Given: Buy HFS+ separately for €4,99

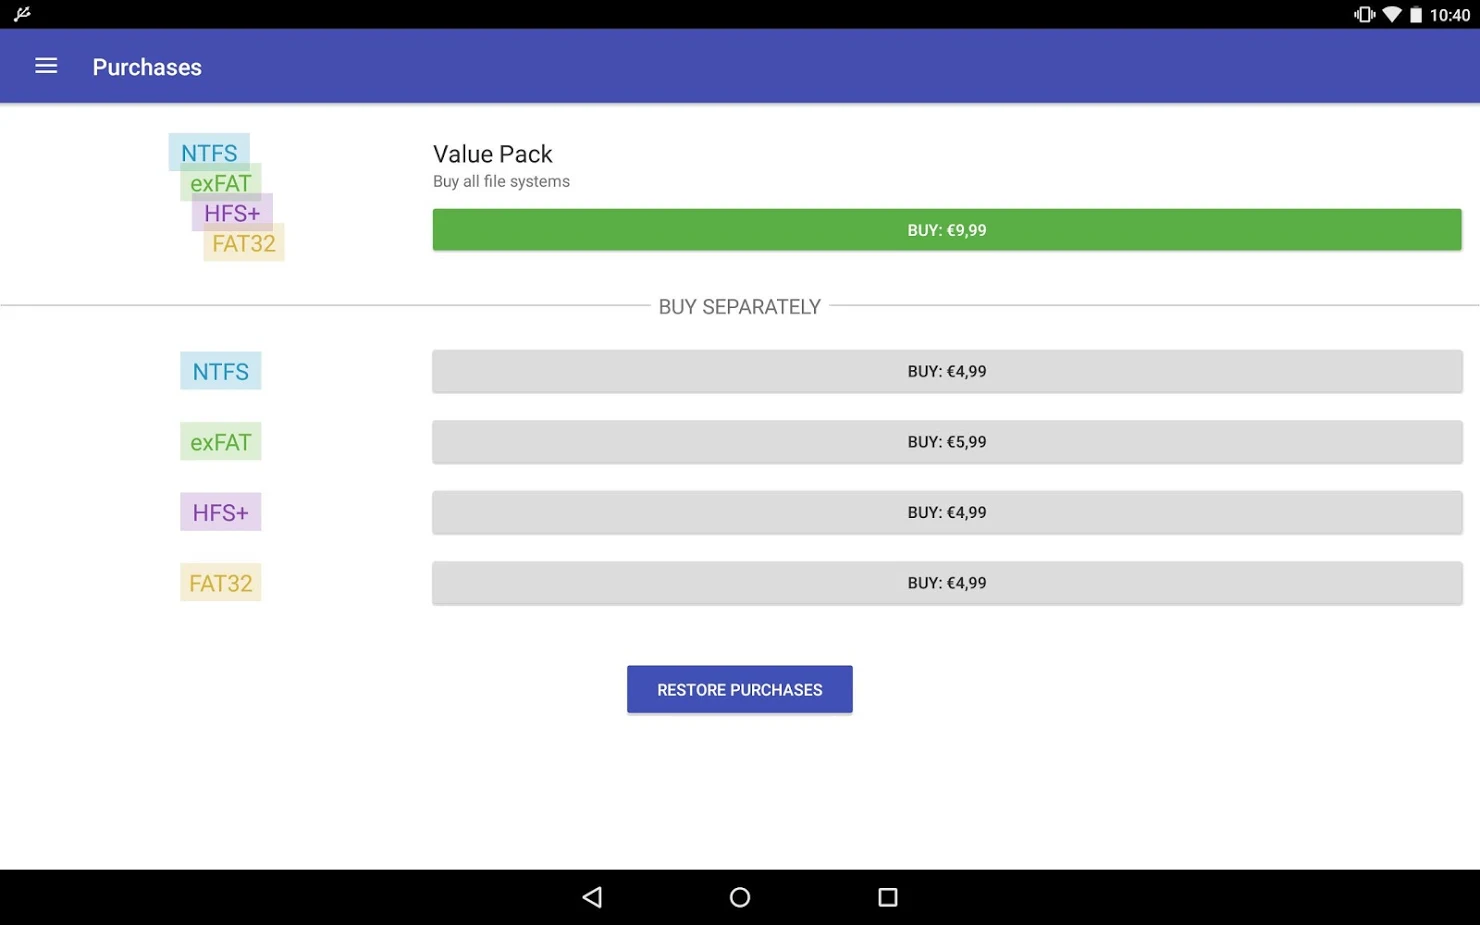Looking at the screenshot, I should pos(946,511).
